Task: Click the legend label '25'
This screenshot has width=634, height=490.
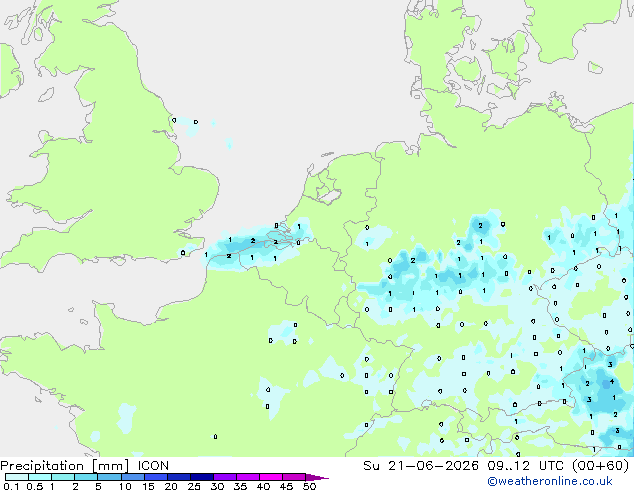Action: [194, 486]
